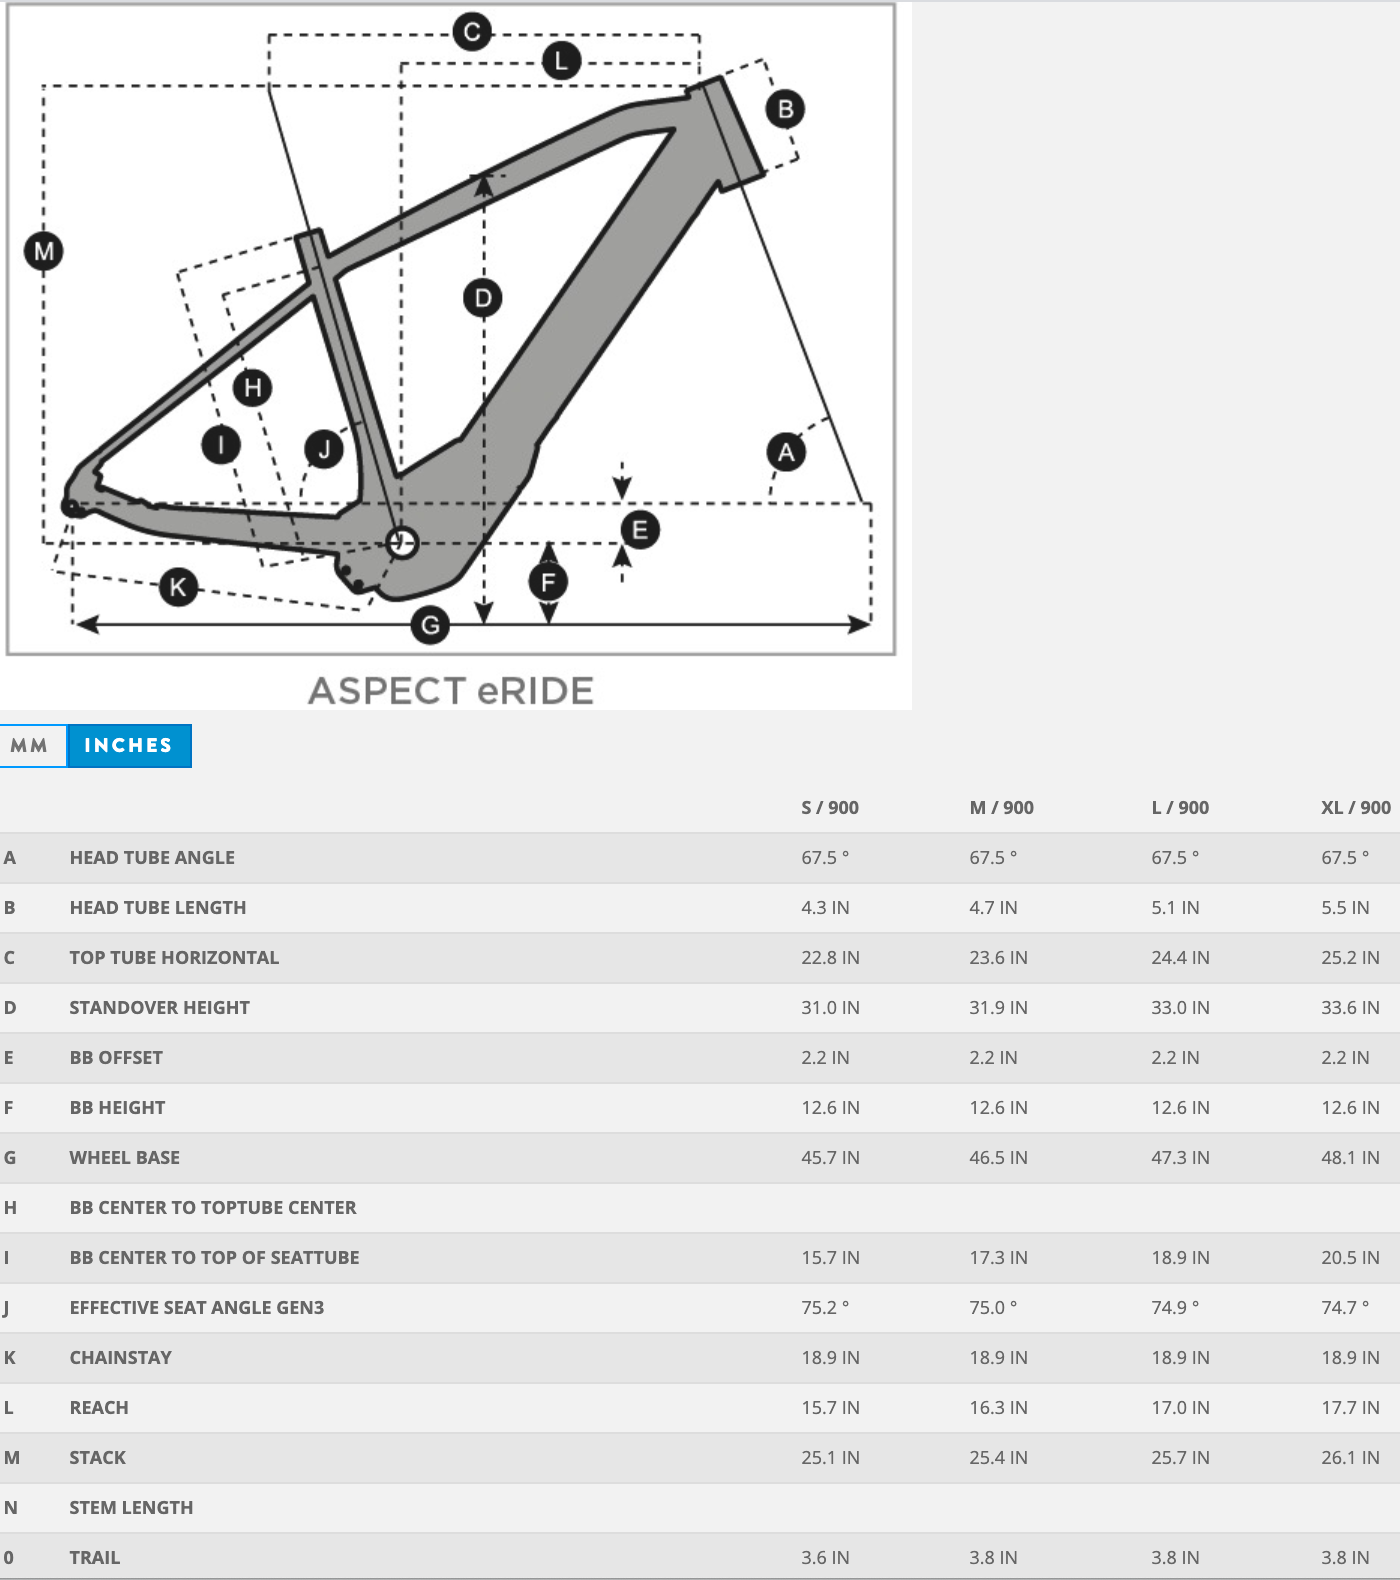Click the 26.1 IN stack value
Image resolution: width=1400 pixels, height=1580 pixels.
click(x=1350, y=1458)
